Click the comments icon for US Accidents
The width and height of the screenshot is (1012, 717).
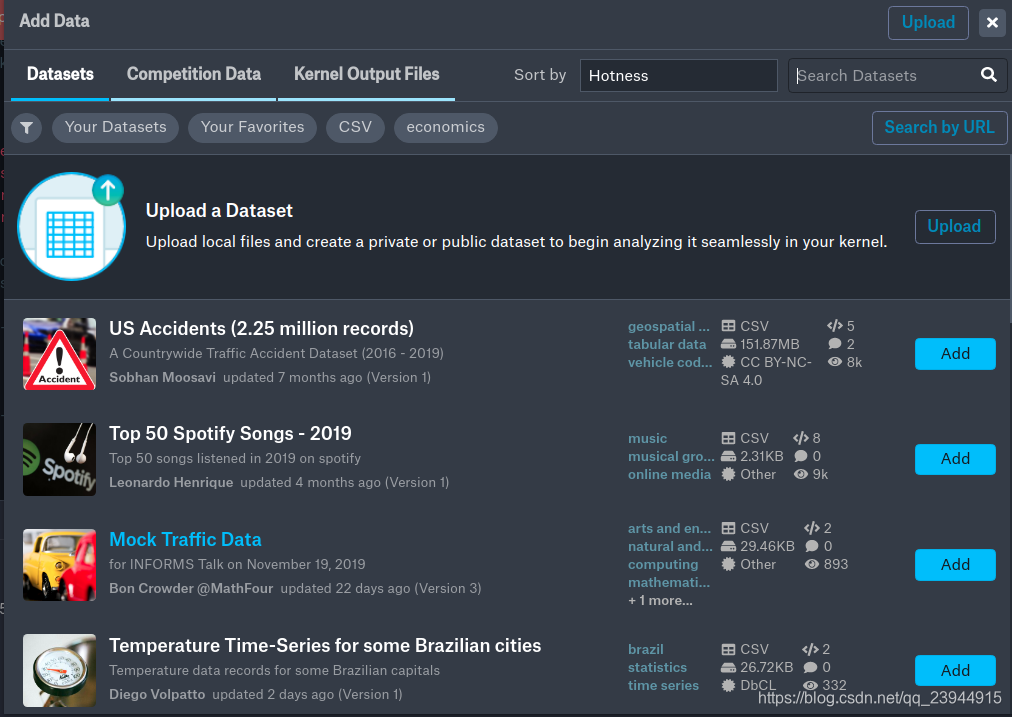point(835,344)
